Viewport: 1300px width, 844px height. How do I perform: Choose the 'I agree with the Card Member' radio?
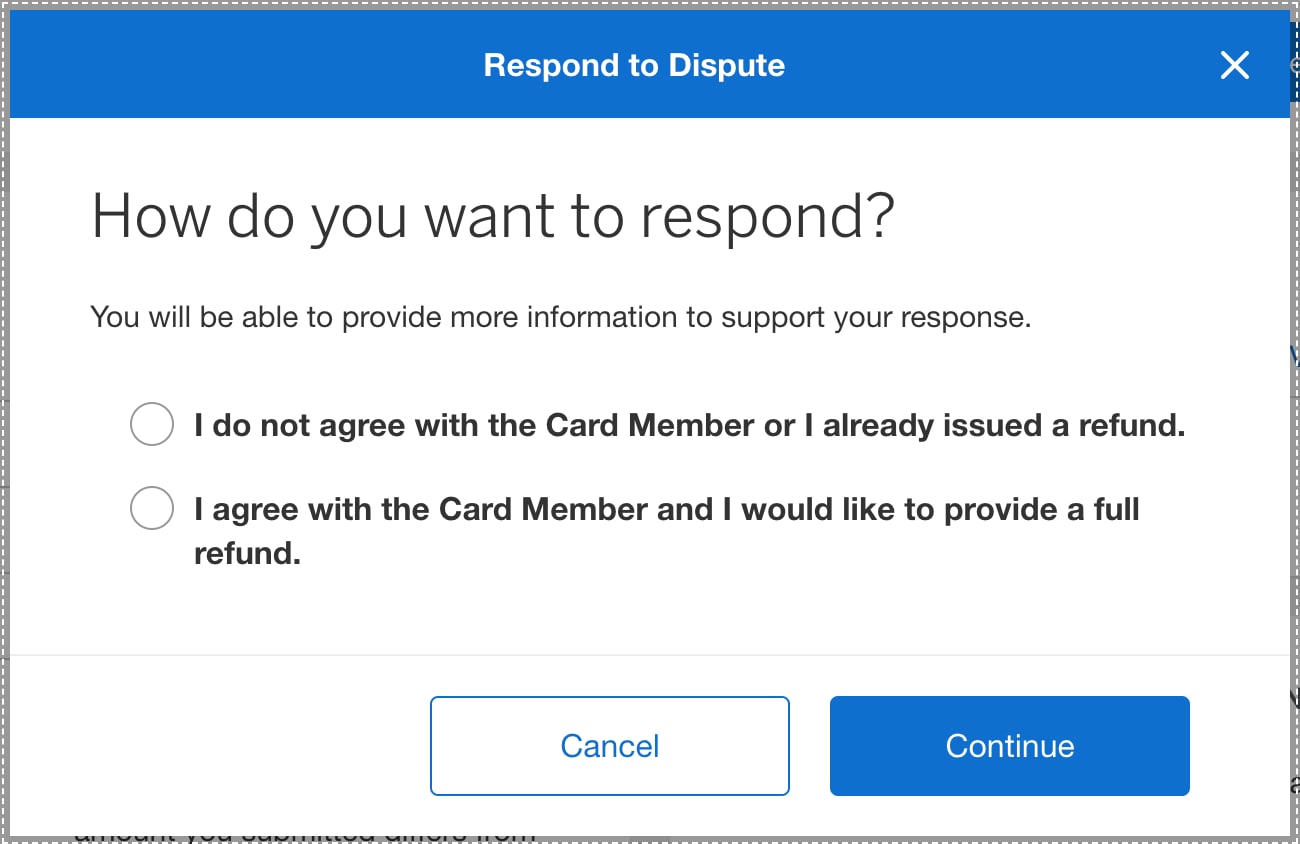tap(152, 509)
